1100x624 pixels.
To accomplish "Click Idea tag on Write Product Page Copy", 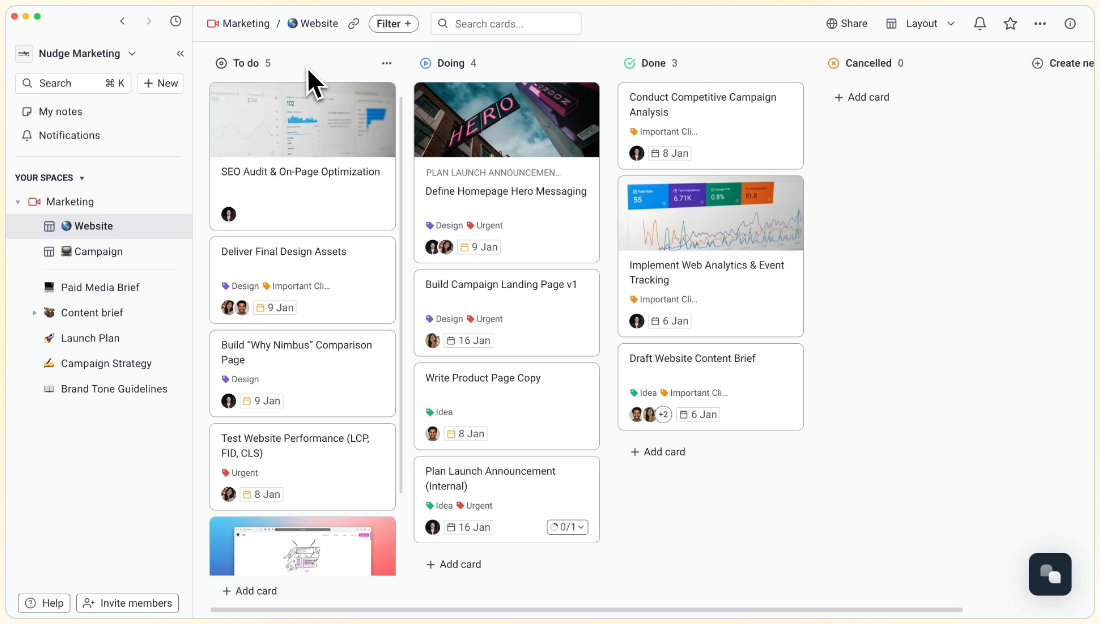I will click(439, 412).
